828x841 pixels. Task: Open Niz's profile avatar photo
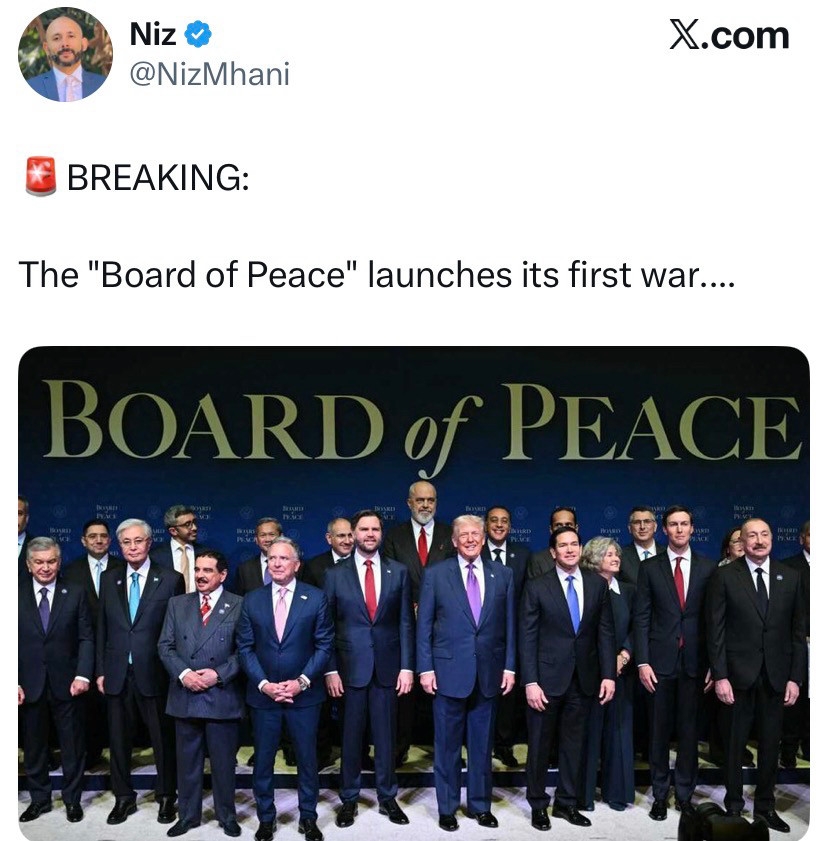pos(65,54)
